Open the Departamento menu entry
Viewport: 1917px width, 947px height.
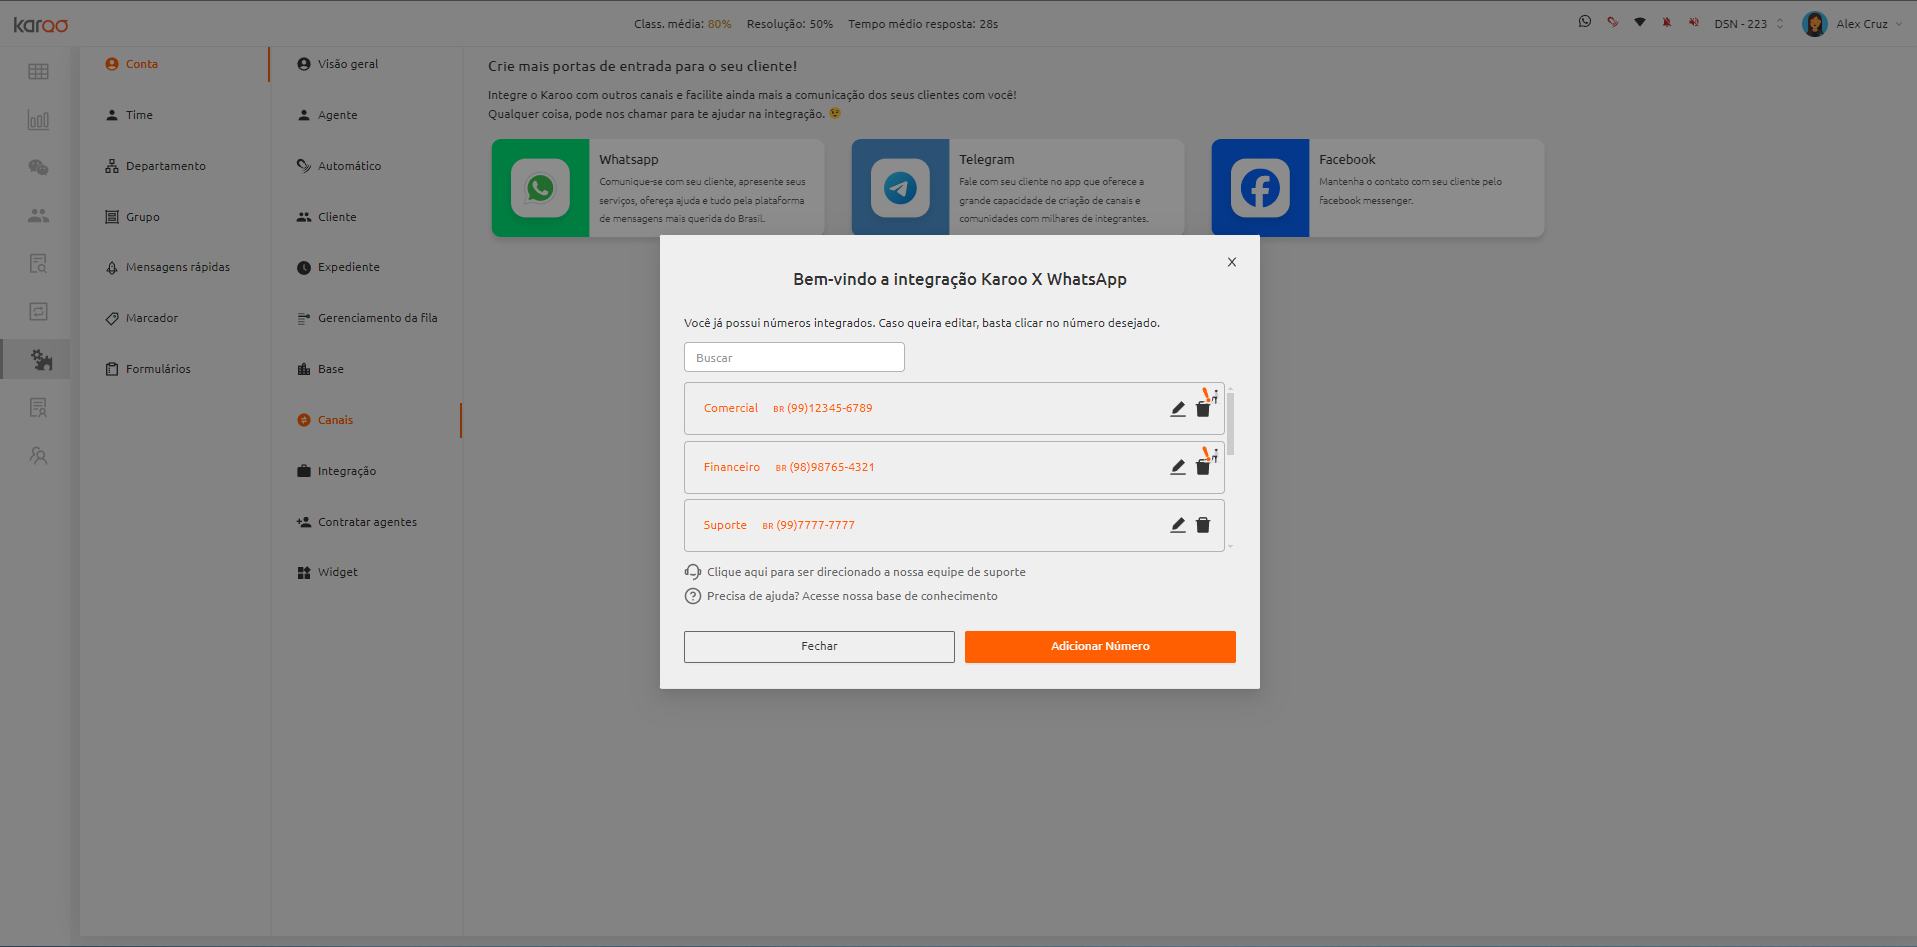[x=165, y=166]
